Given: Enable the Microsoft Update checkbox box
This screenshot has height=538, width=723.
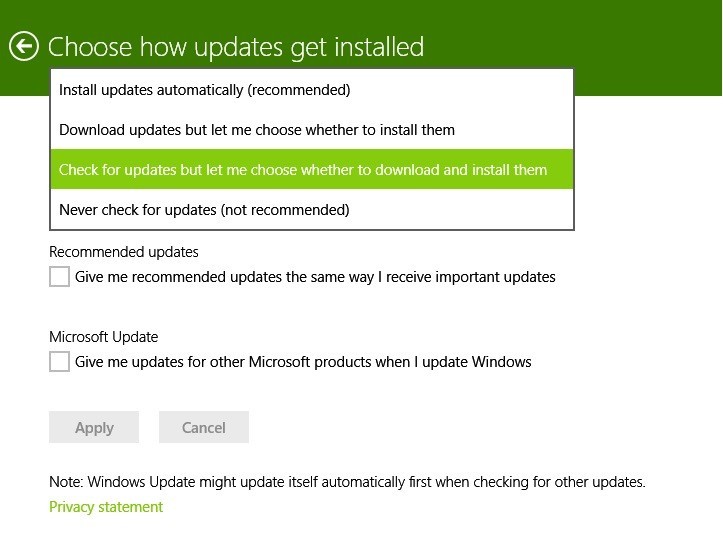Looking at the screenshot, I should (59, 361).
